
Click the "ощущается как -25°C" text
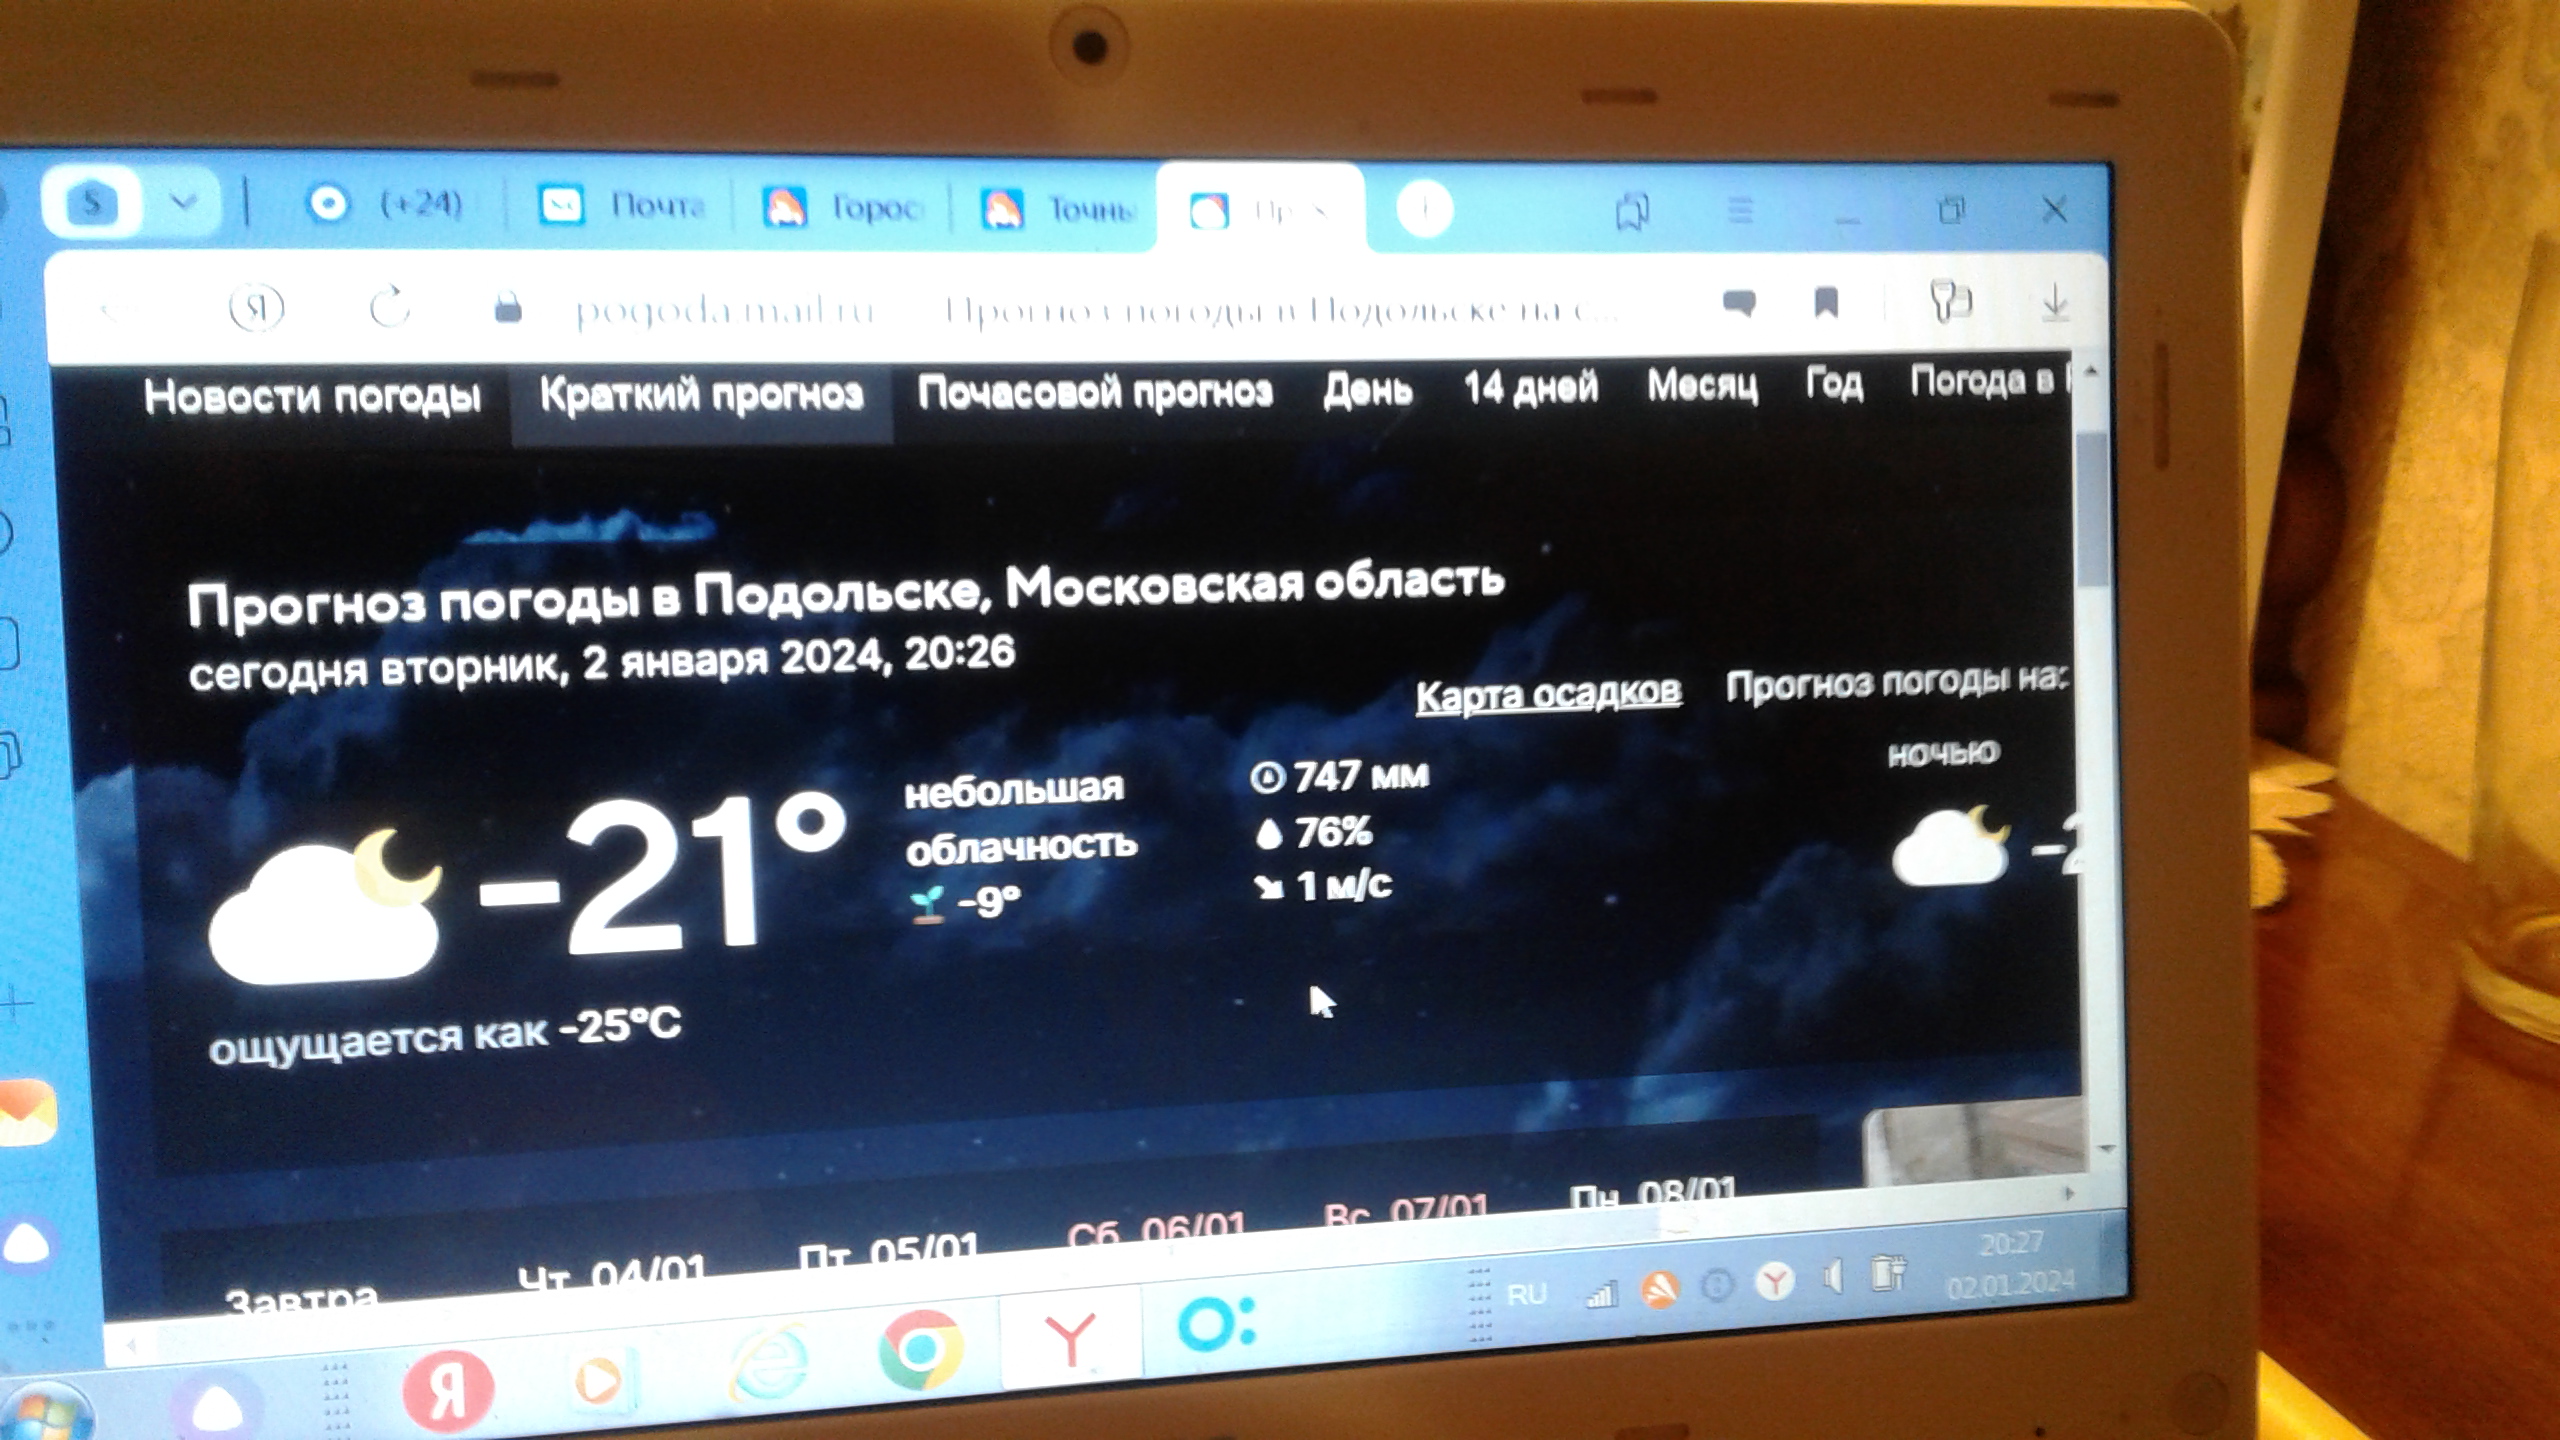point(445,1036)
